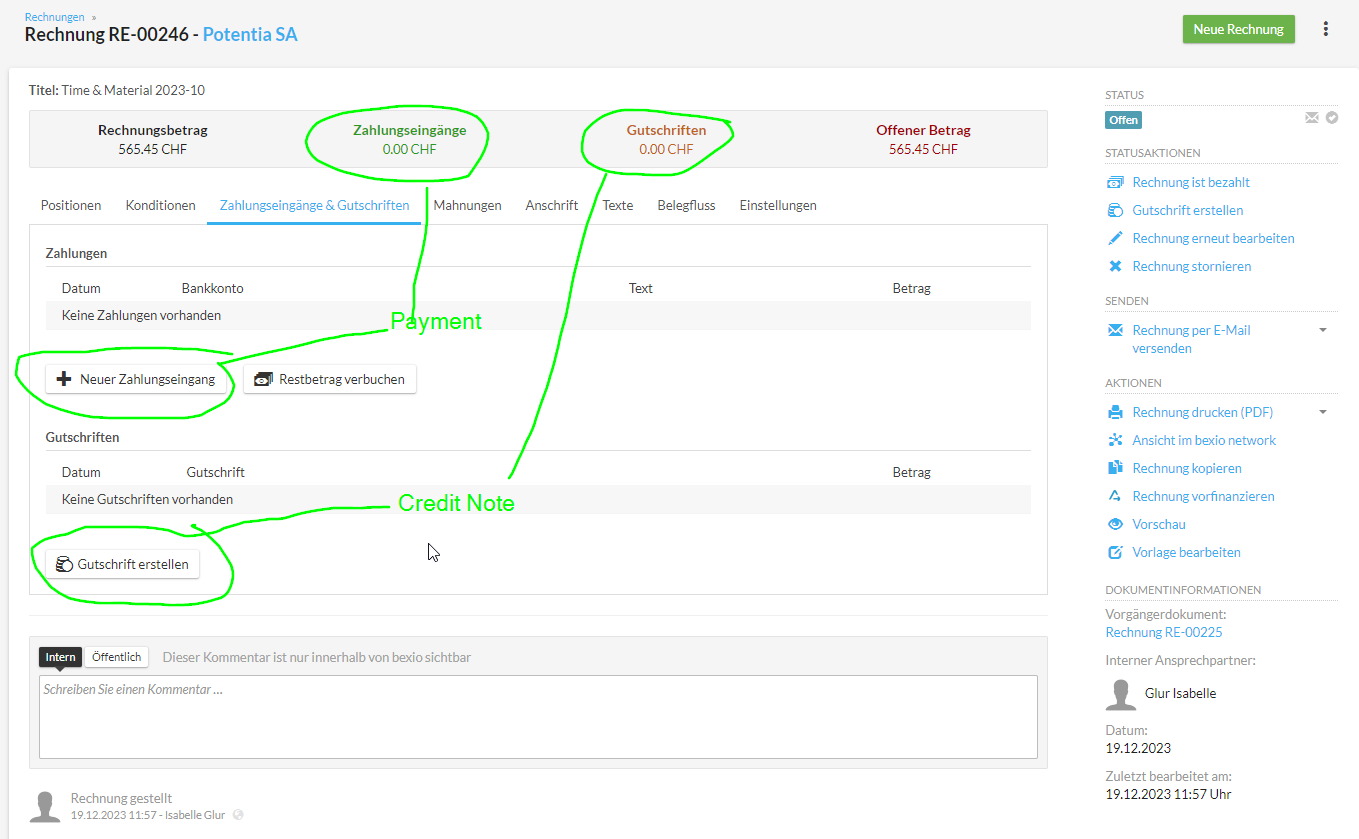Click the Ansicht im bexio network link
Image resolution: width=1359 pixels, height=839 pixels.
[1204, 441]
